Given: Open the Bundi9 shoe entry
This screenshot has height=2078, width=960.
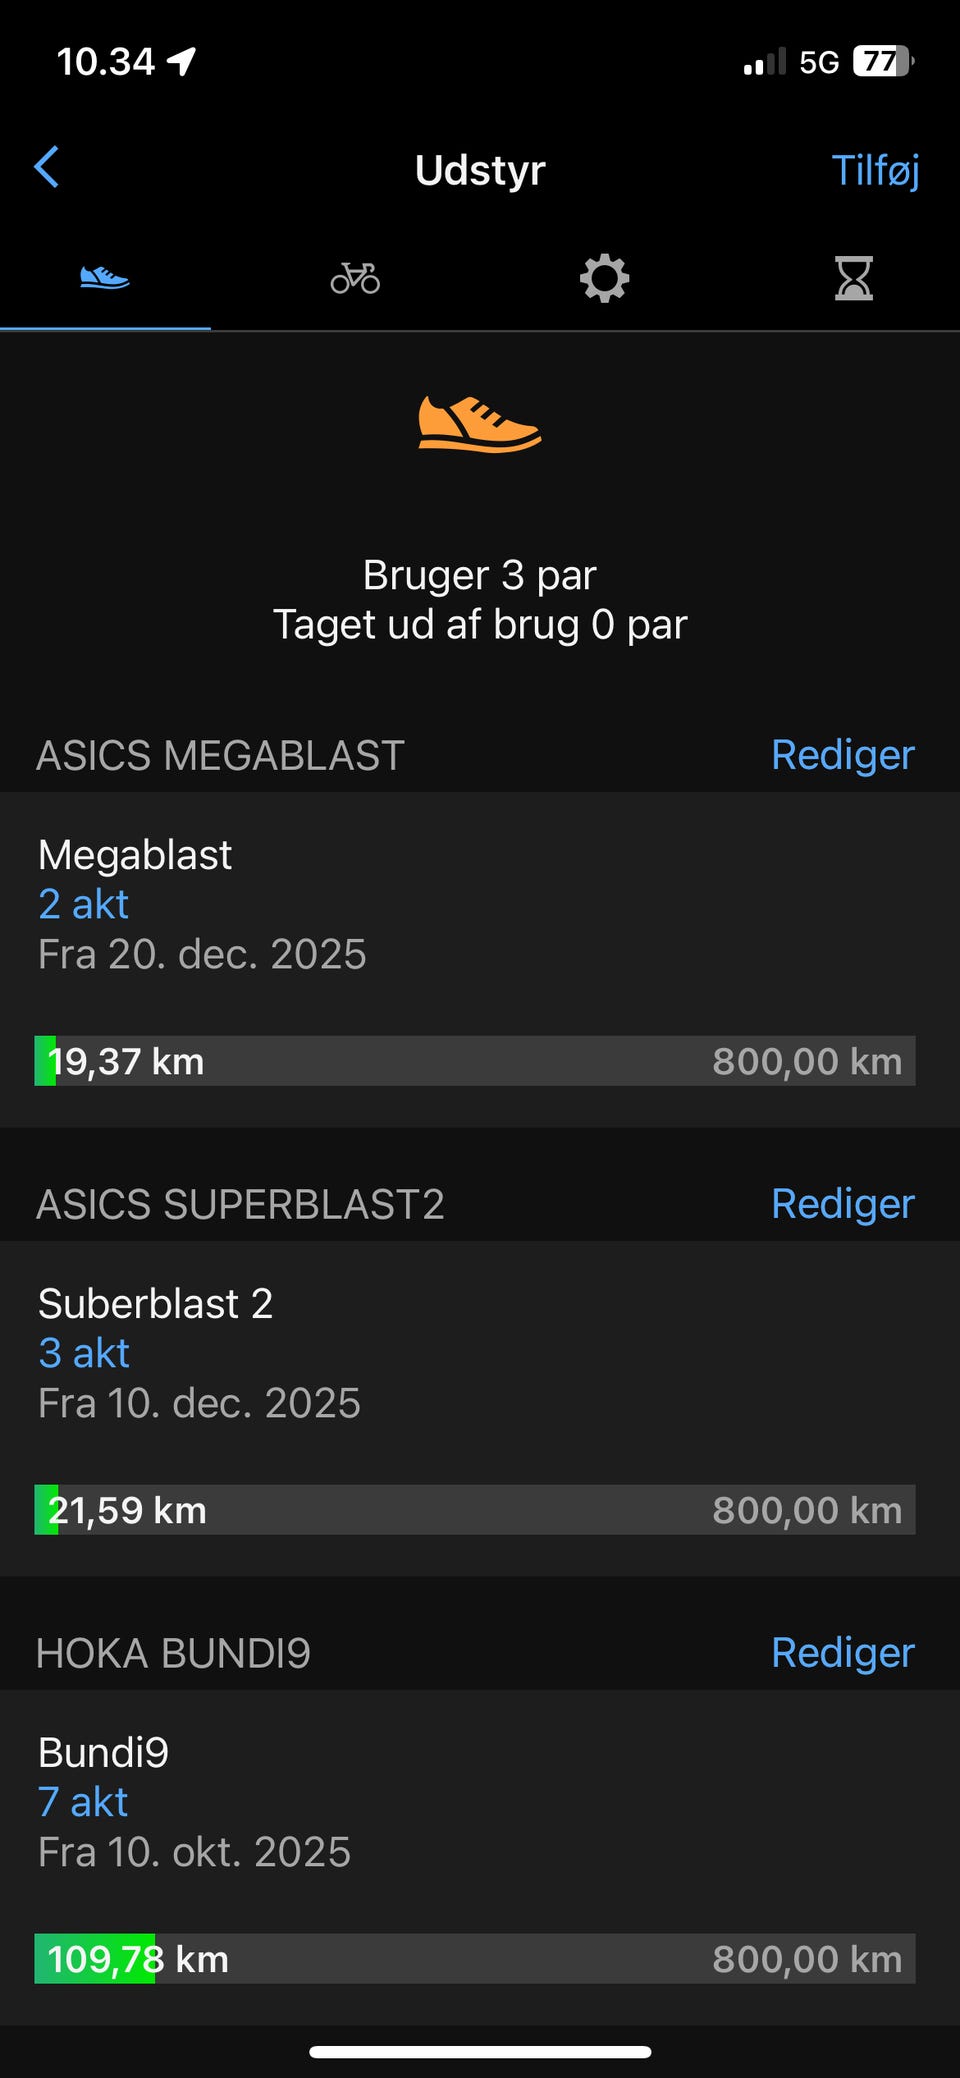Looking at the screenshot, I should (x=480, y=1858).
